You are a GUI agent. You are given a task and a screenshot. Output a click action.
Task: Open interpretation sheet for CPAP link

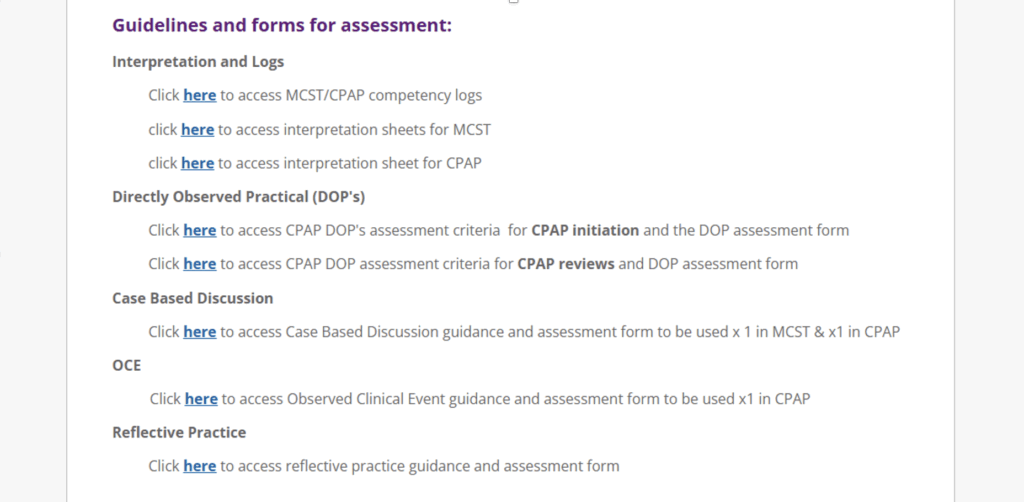click(x=197, y=163)
